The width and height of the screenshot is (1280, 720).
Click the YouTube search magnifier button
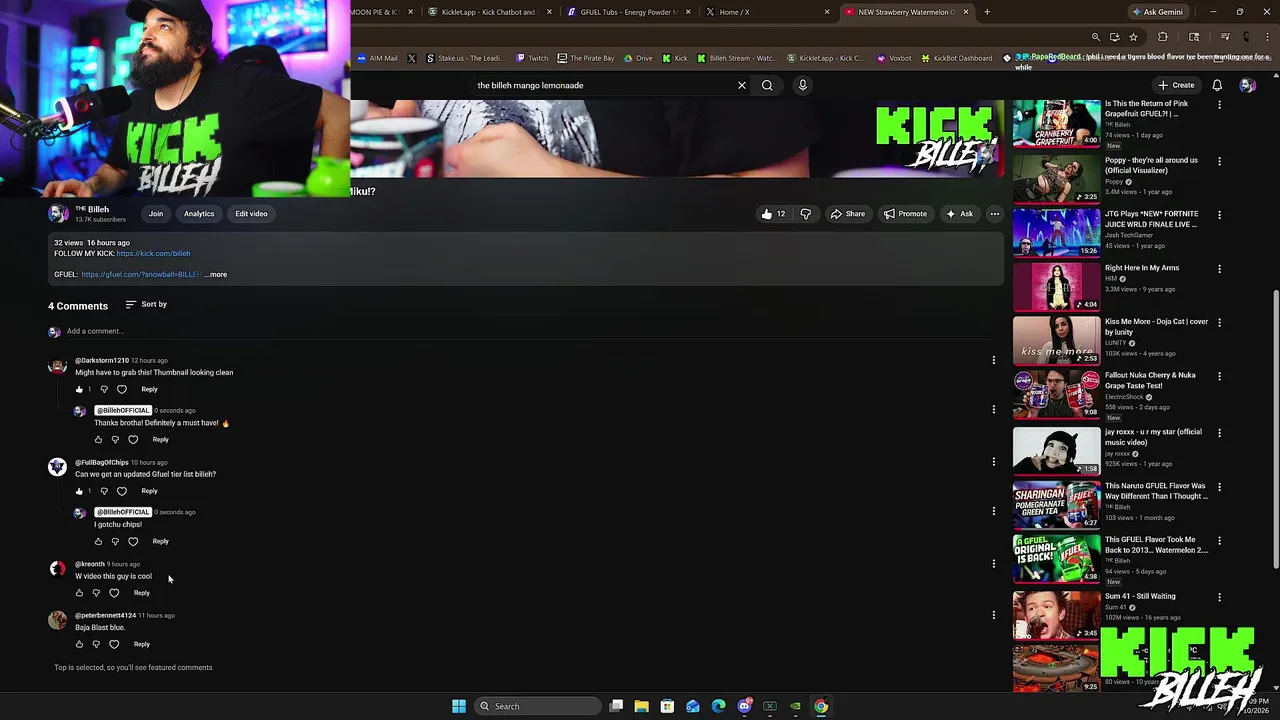click(767, 85)
